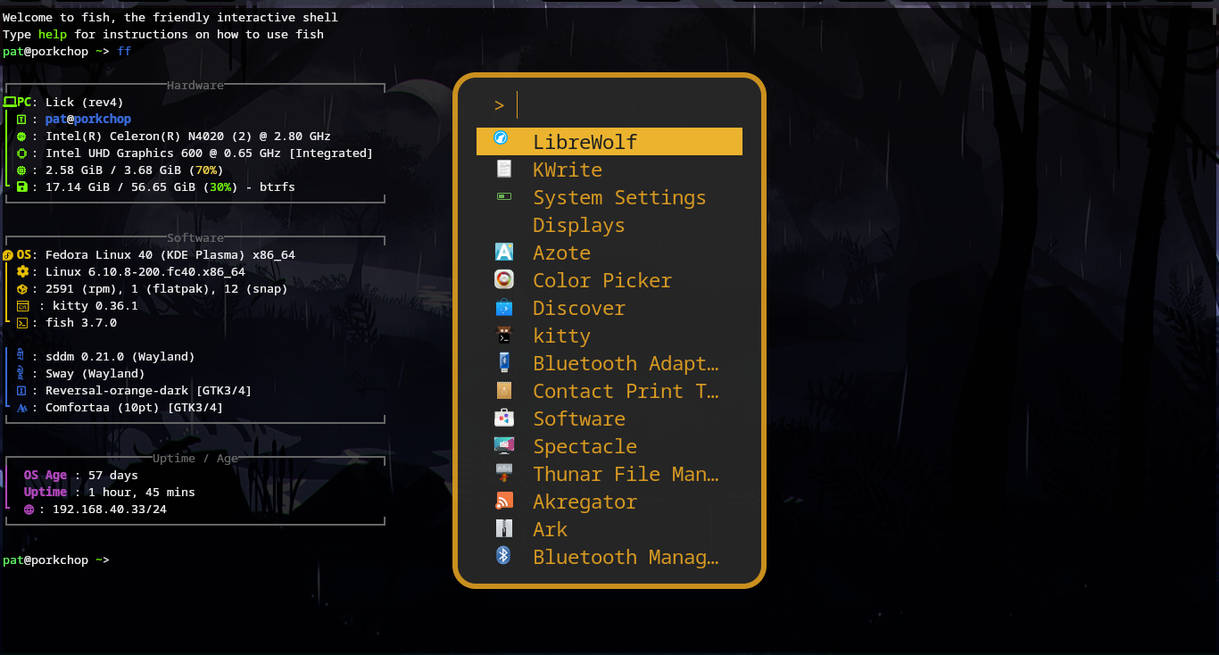The width and height of the screenshot is (1219, 655).
Task: Click the Software app icon
Action: 504,418
